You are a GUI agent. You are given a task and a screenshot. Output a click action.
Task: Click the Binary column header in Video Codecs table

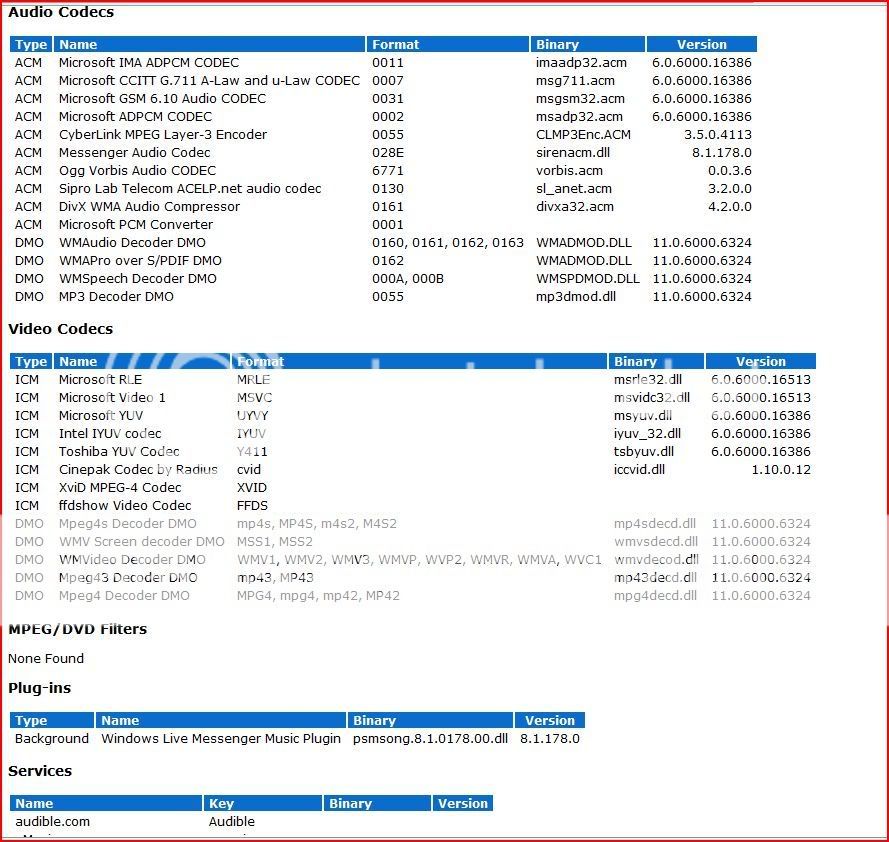pyautogui.click(x=635, y=361)
